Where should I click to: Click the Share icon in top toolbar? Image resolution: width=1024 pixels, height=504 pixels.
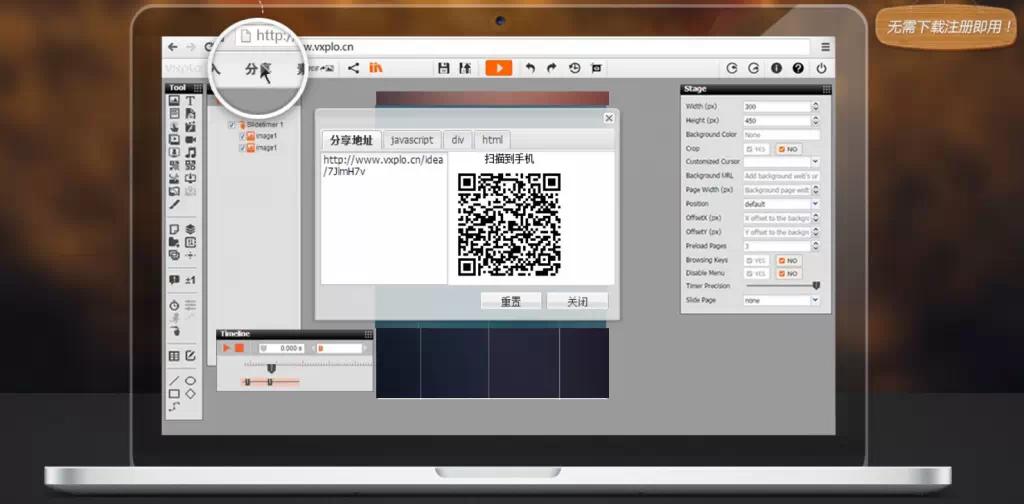[353, 68]
